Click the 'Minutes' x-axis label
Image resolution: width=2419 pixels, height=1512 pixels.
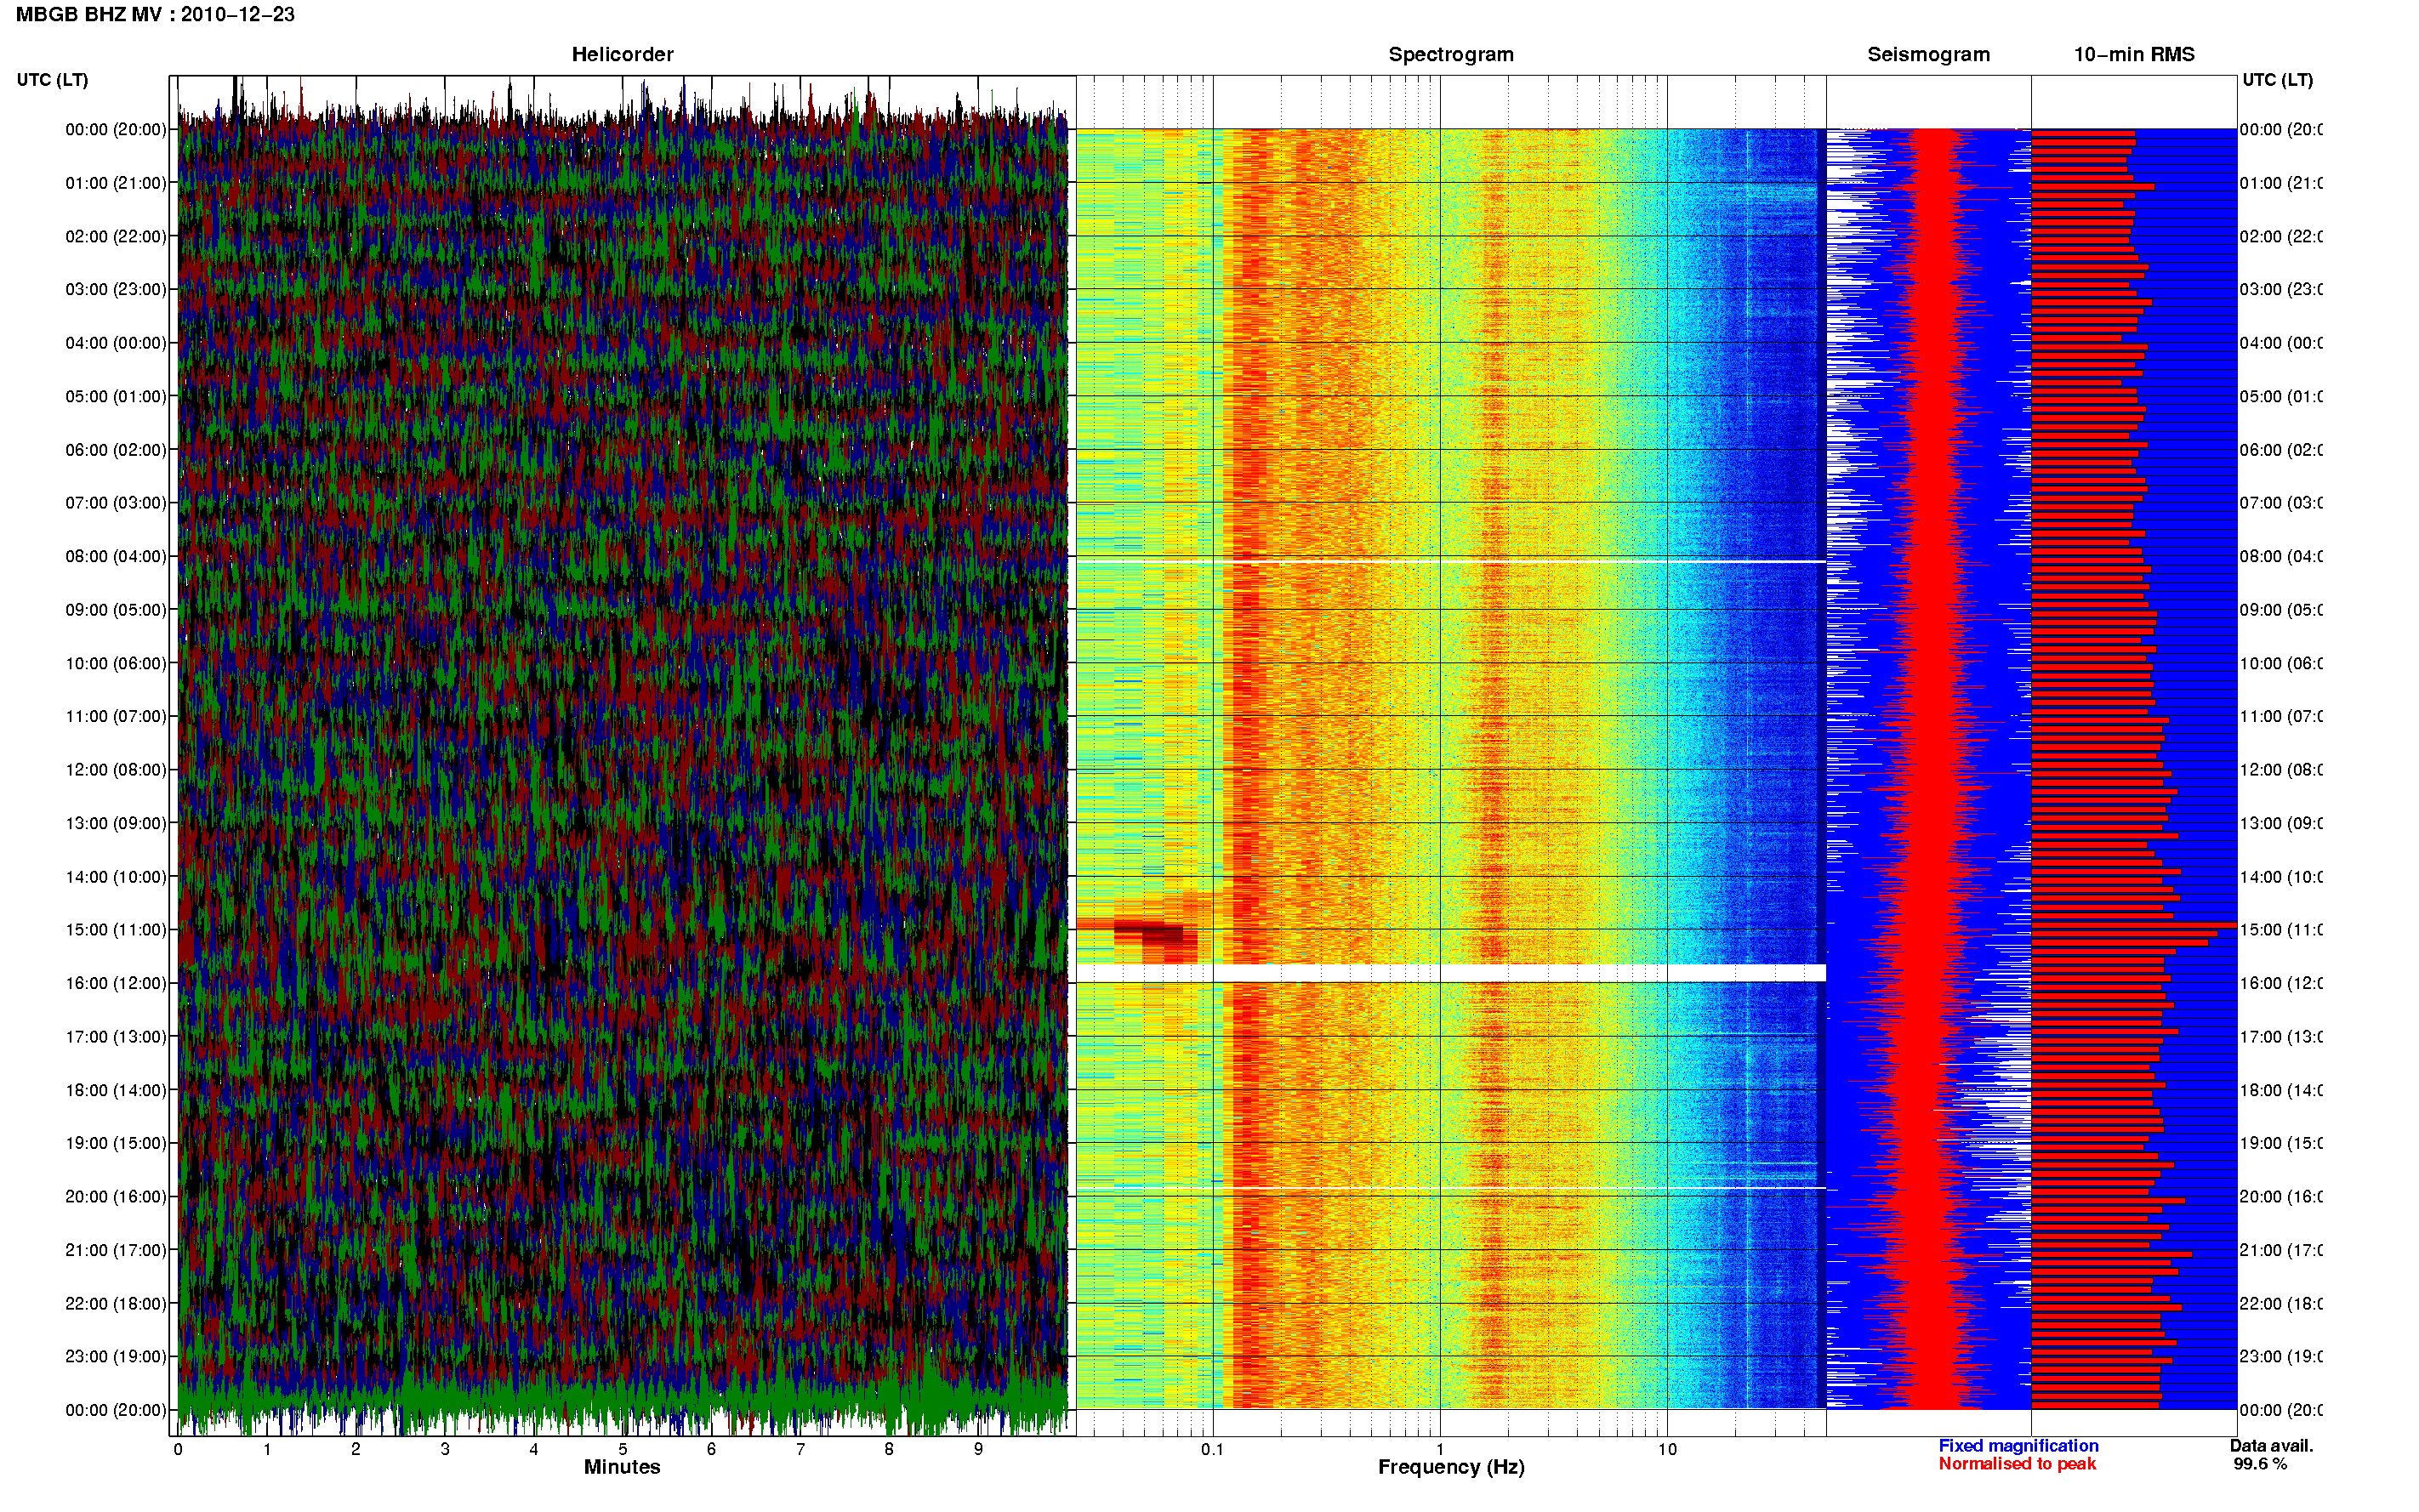(622, 1467)
